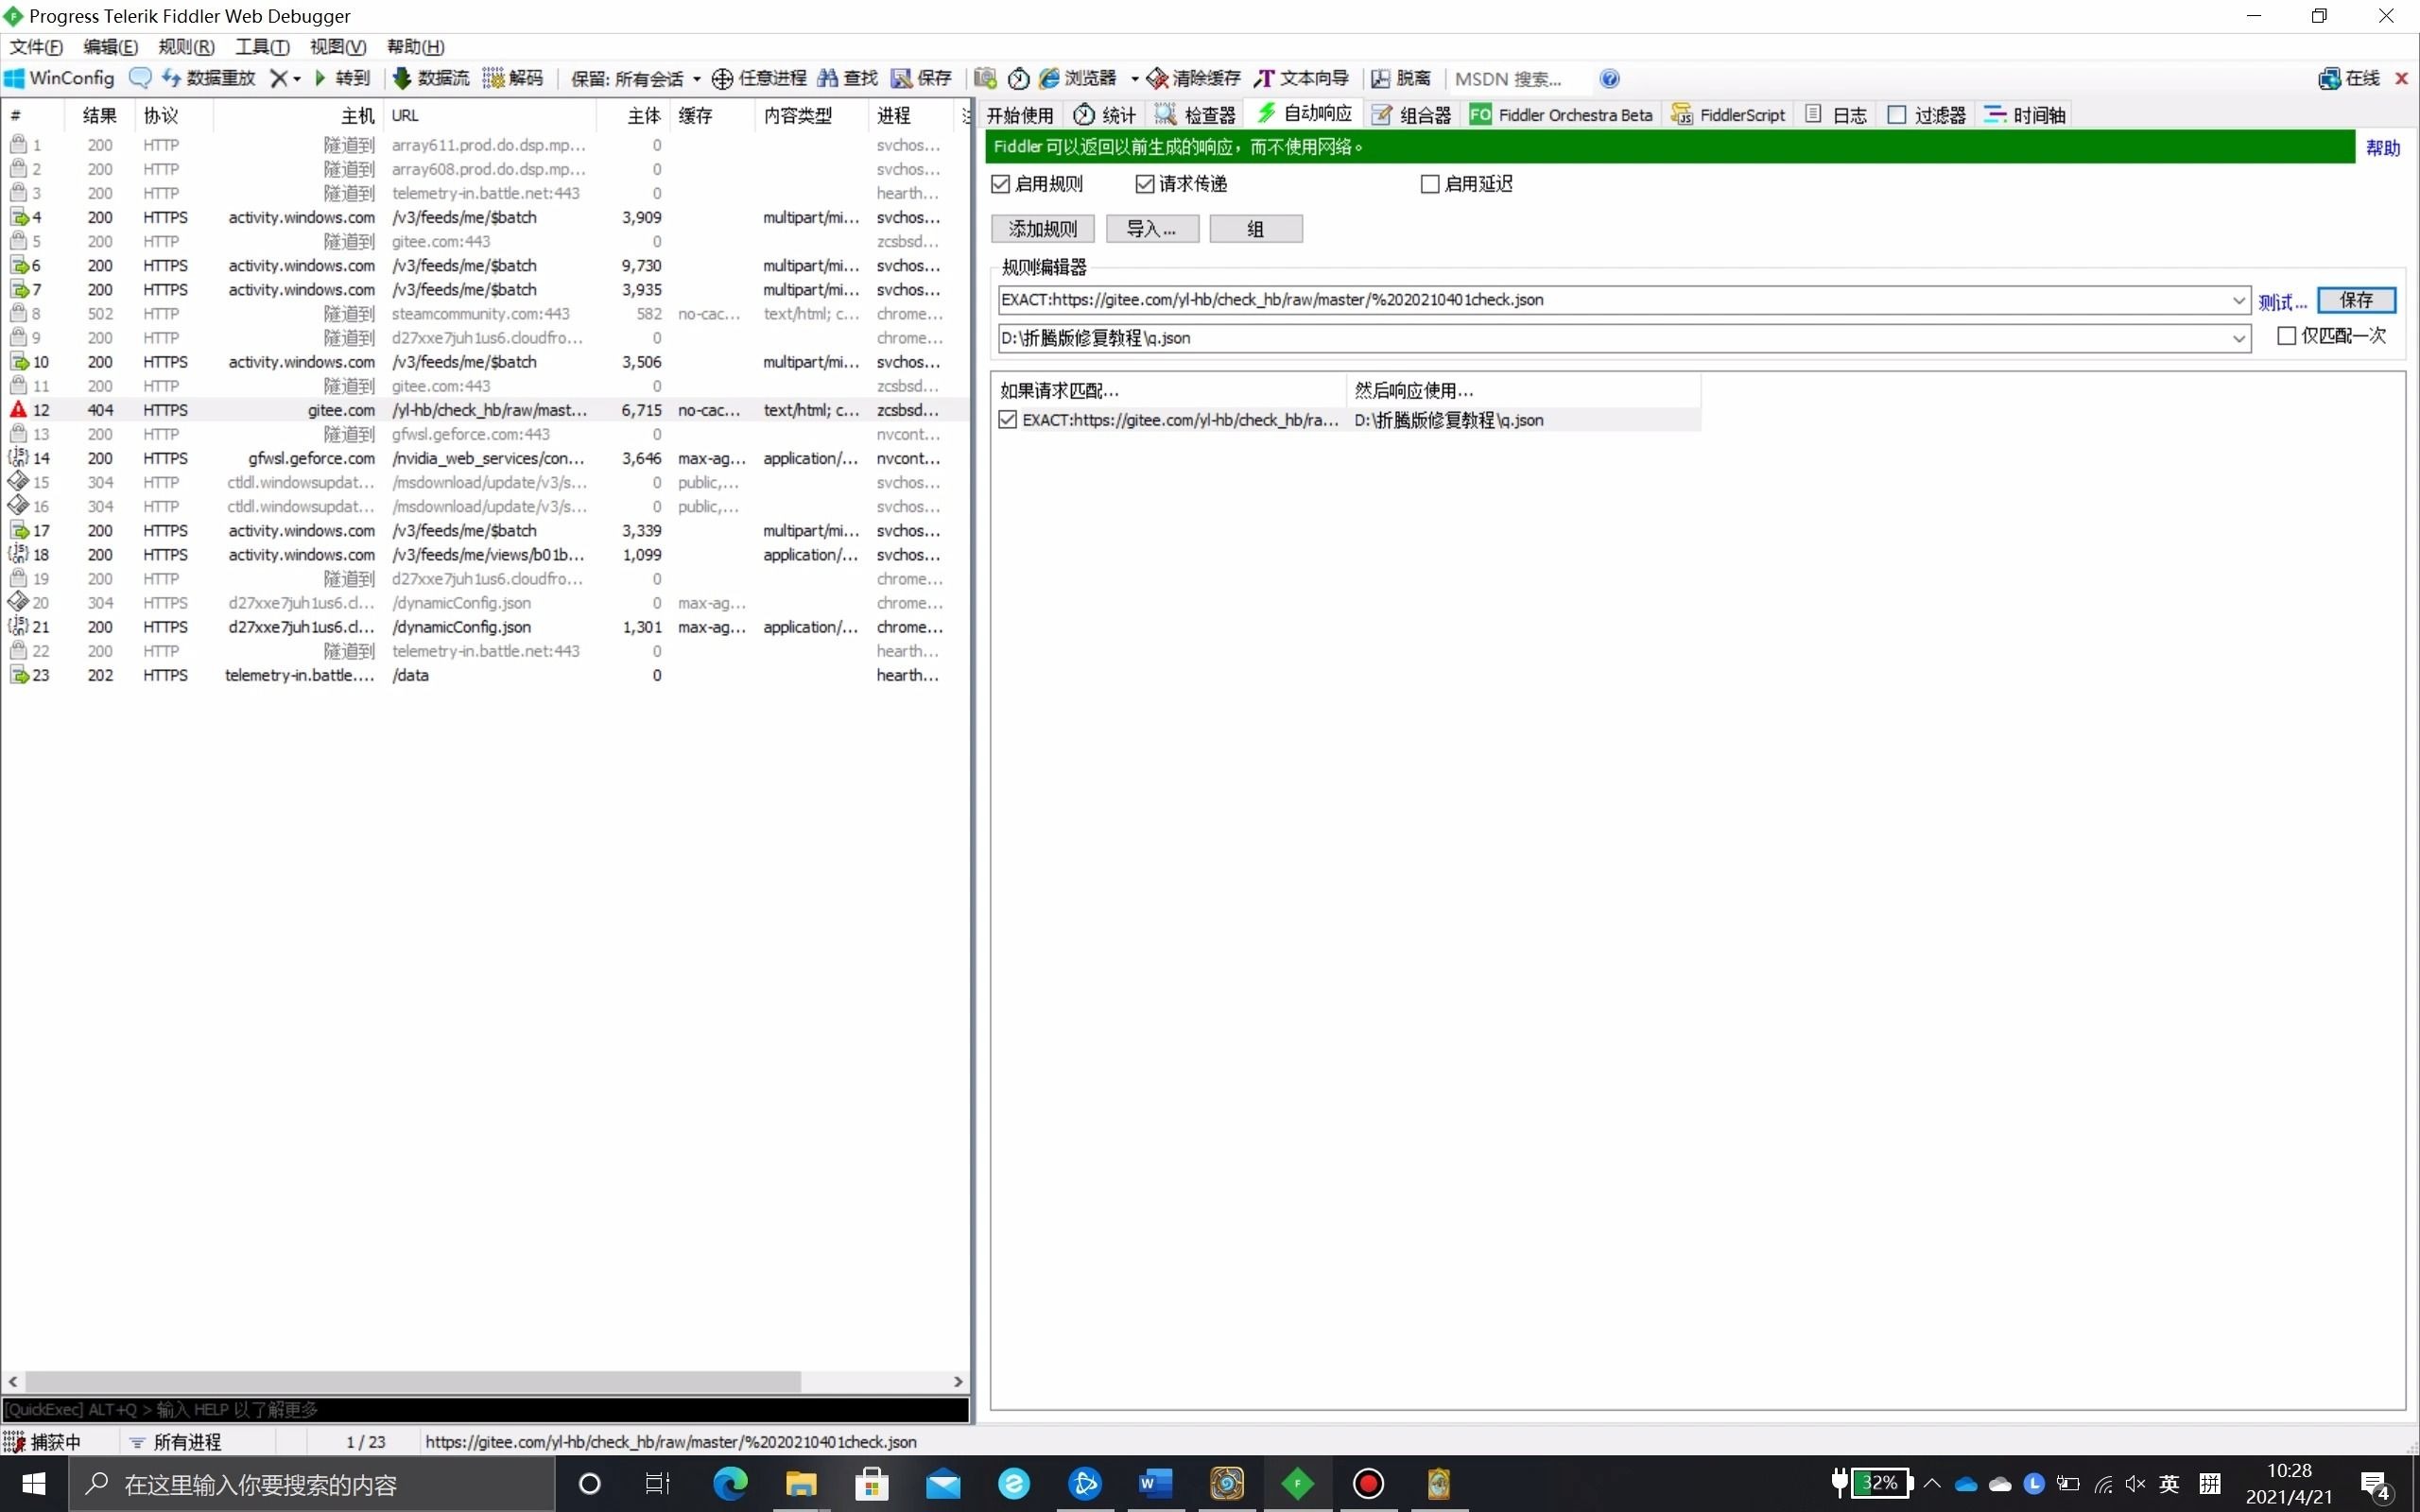This screenshot has width=2420, height=1512.
Task: Click the 组 group button
Action: [x=1256, y=229]
